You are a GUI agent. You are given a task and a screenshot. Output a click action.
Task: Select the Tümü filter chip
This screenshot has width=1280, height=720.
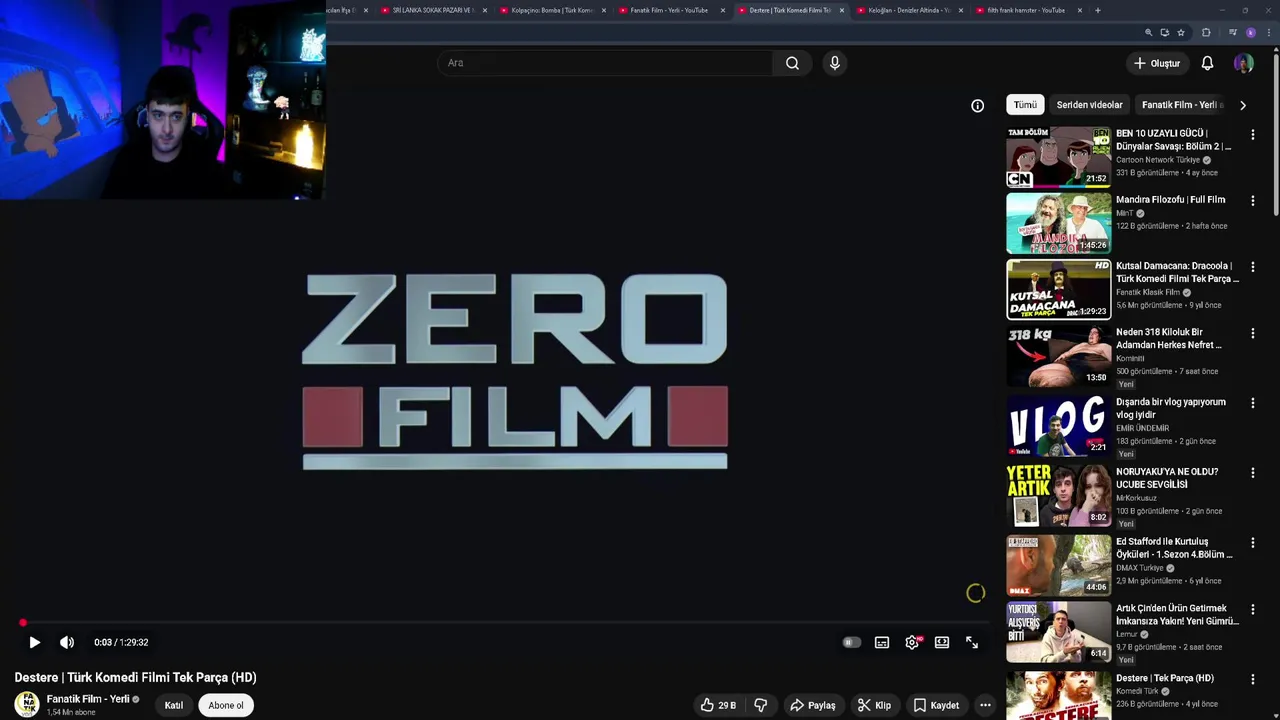1025,105
